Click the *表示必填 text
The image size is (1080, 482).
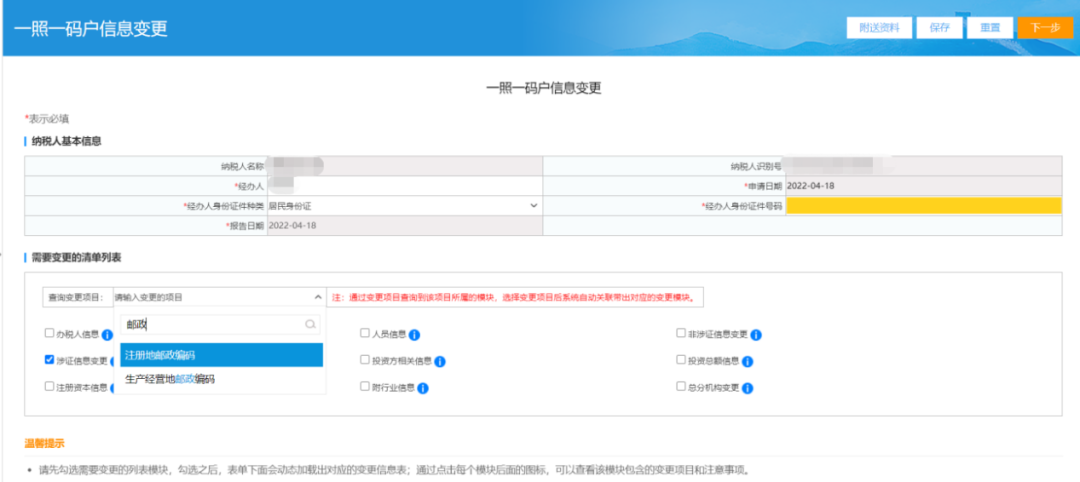tap(46, 118)
